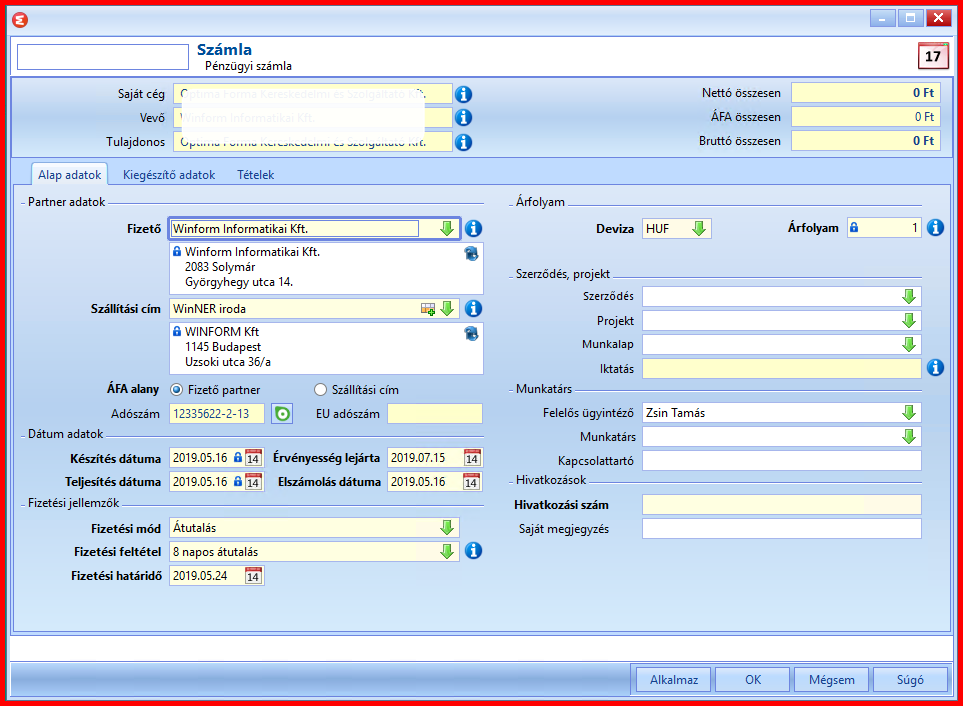The width and height of the screenshot is (963, 706).
Task: Open info icon beside Fizető field
Action: point(473,228)
